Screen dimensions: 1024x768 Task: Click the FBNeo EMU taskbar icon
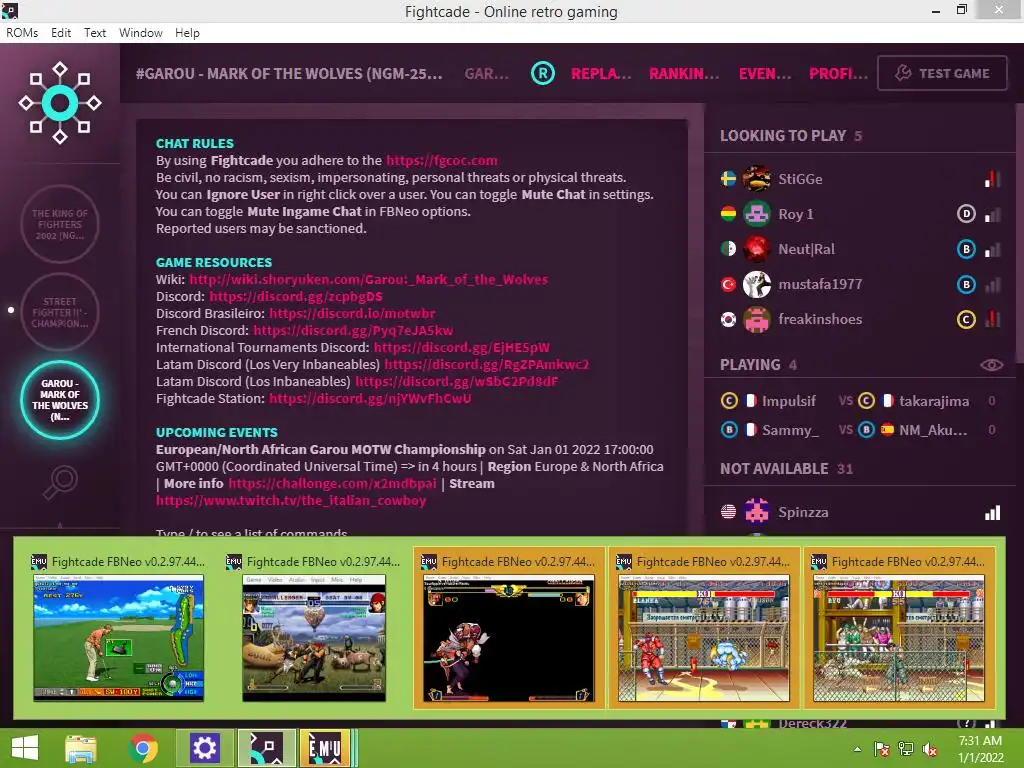[326, 748]
